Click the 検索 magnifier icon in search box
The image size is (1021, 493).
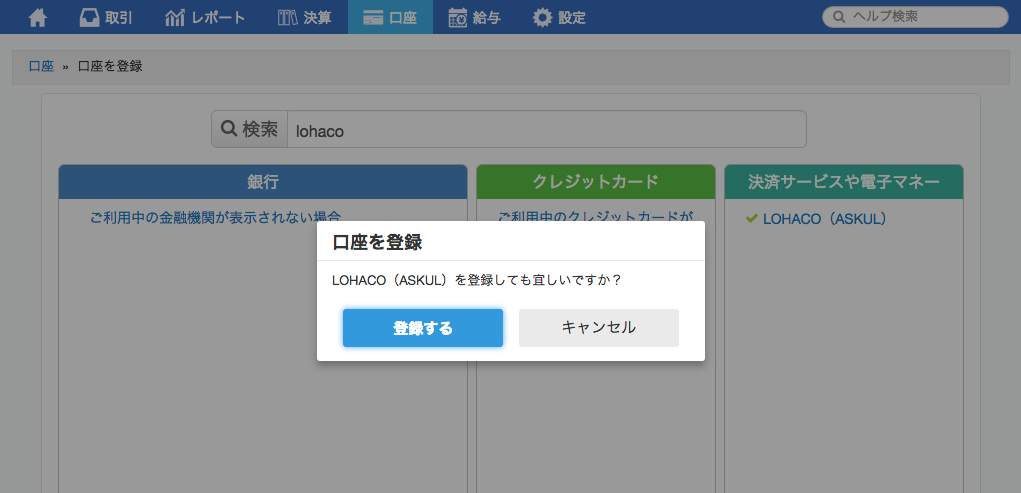click(x=229, y=129)
